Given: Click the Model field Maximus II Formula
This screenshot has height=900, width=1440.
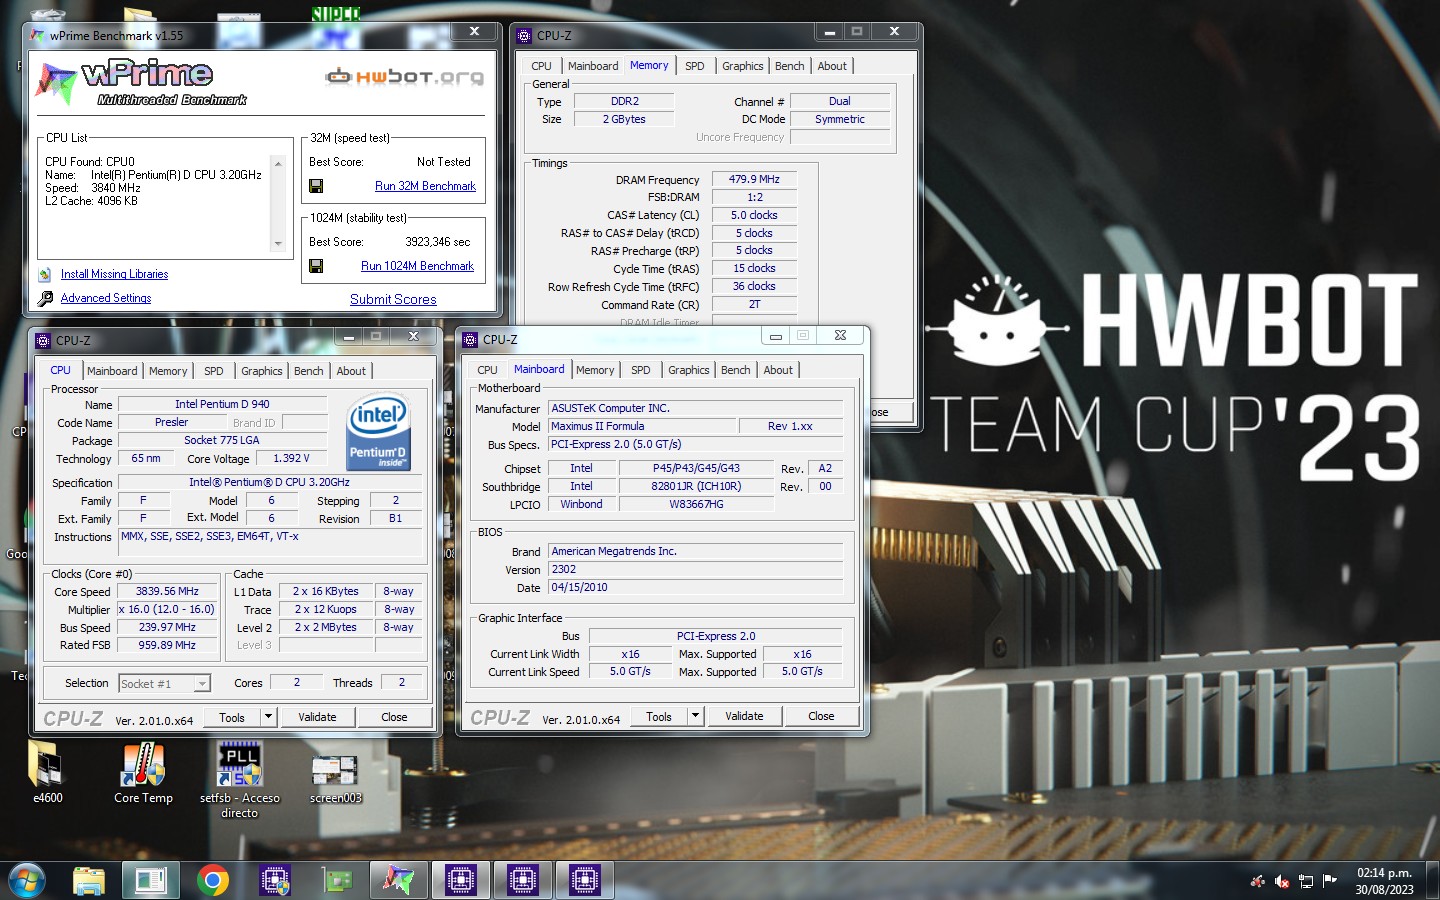Looking at the screenshot, I should [x=640, y=426].
